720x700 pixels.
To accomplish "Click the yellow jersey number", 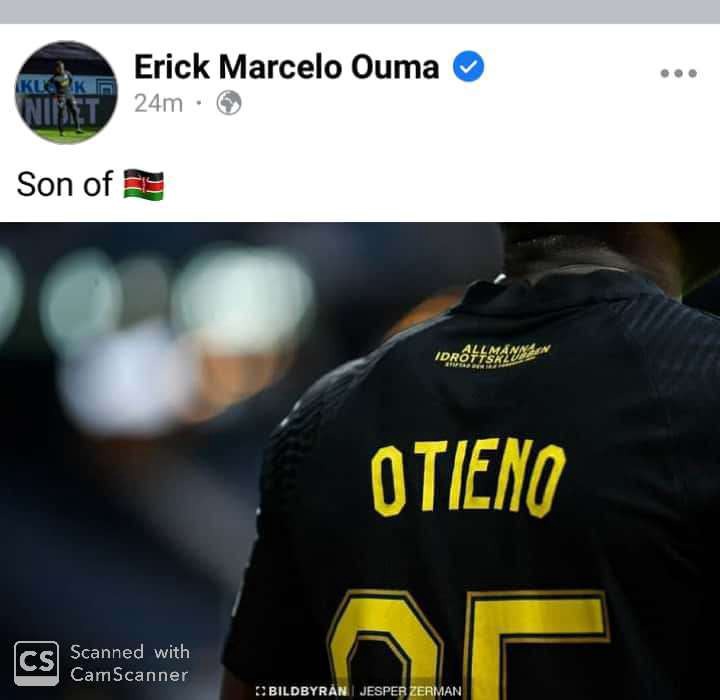I will pyautogui.click(x=468, y=643).
